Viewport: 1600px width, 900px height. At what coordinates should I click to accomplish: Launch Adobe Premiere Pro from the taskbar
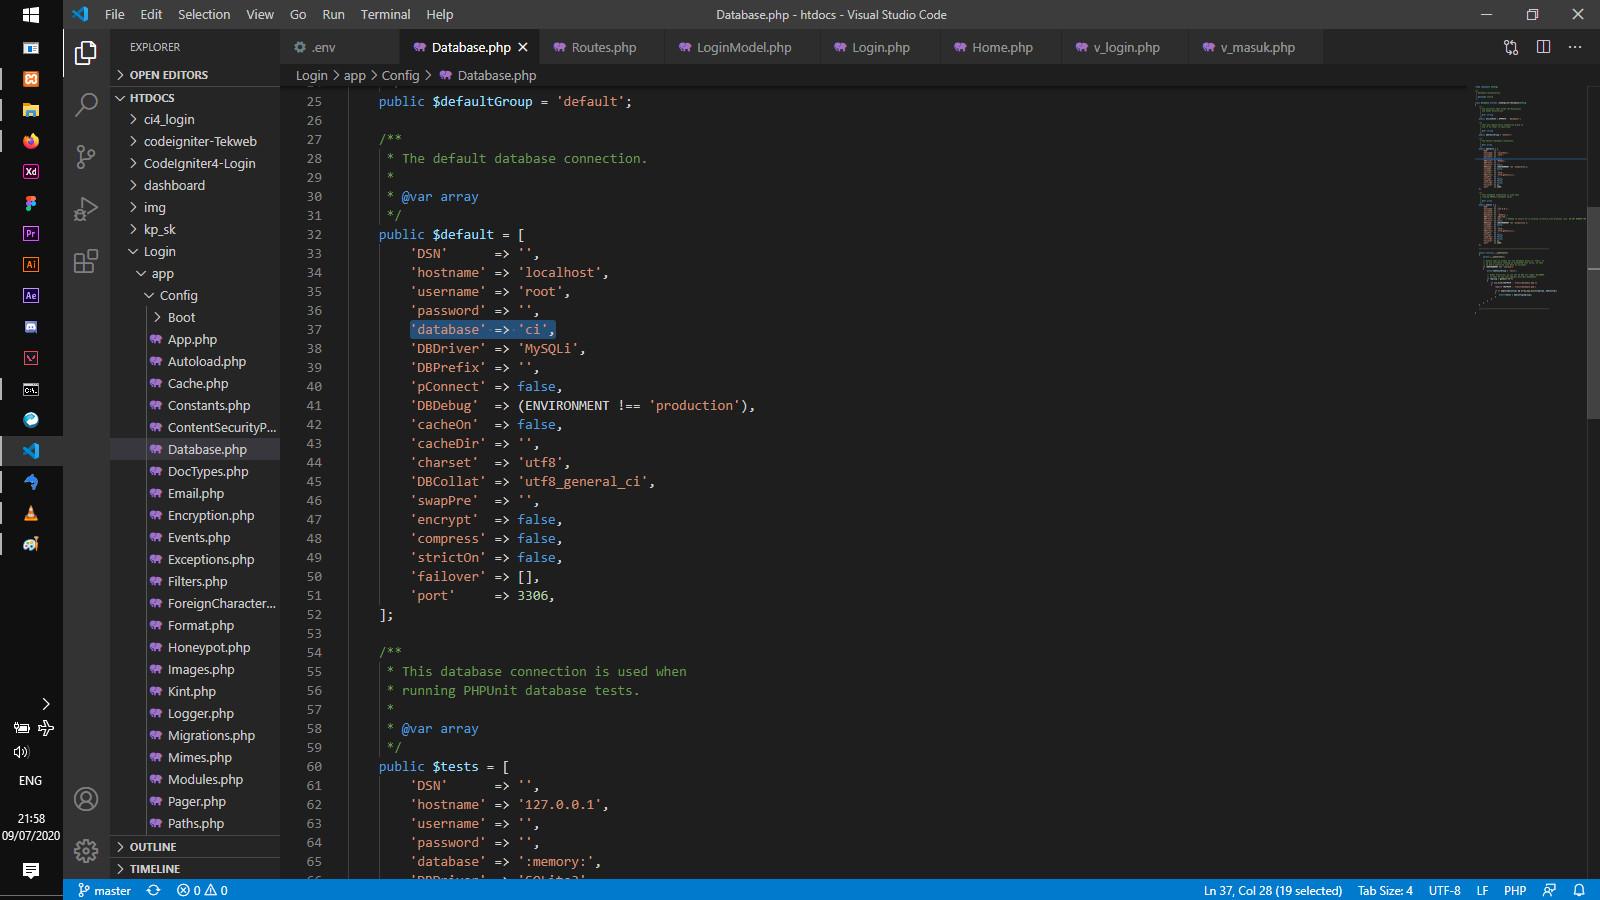pos(31,233)
